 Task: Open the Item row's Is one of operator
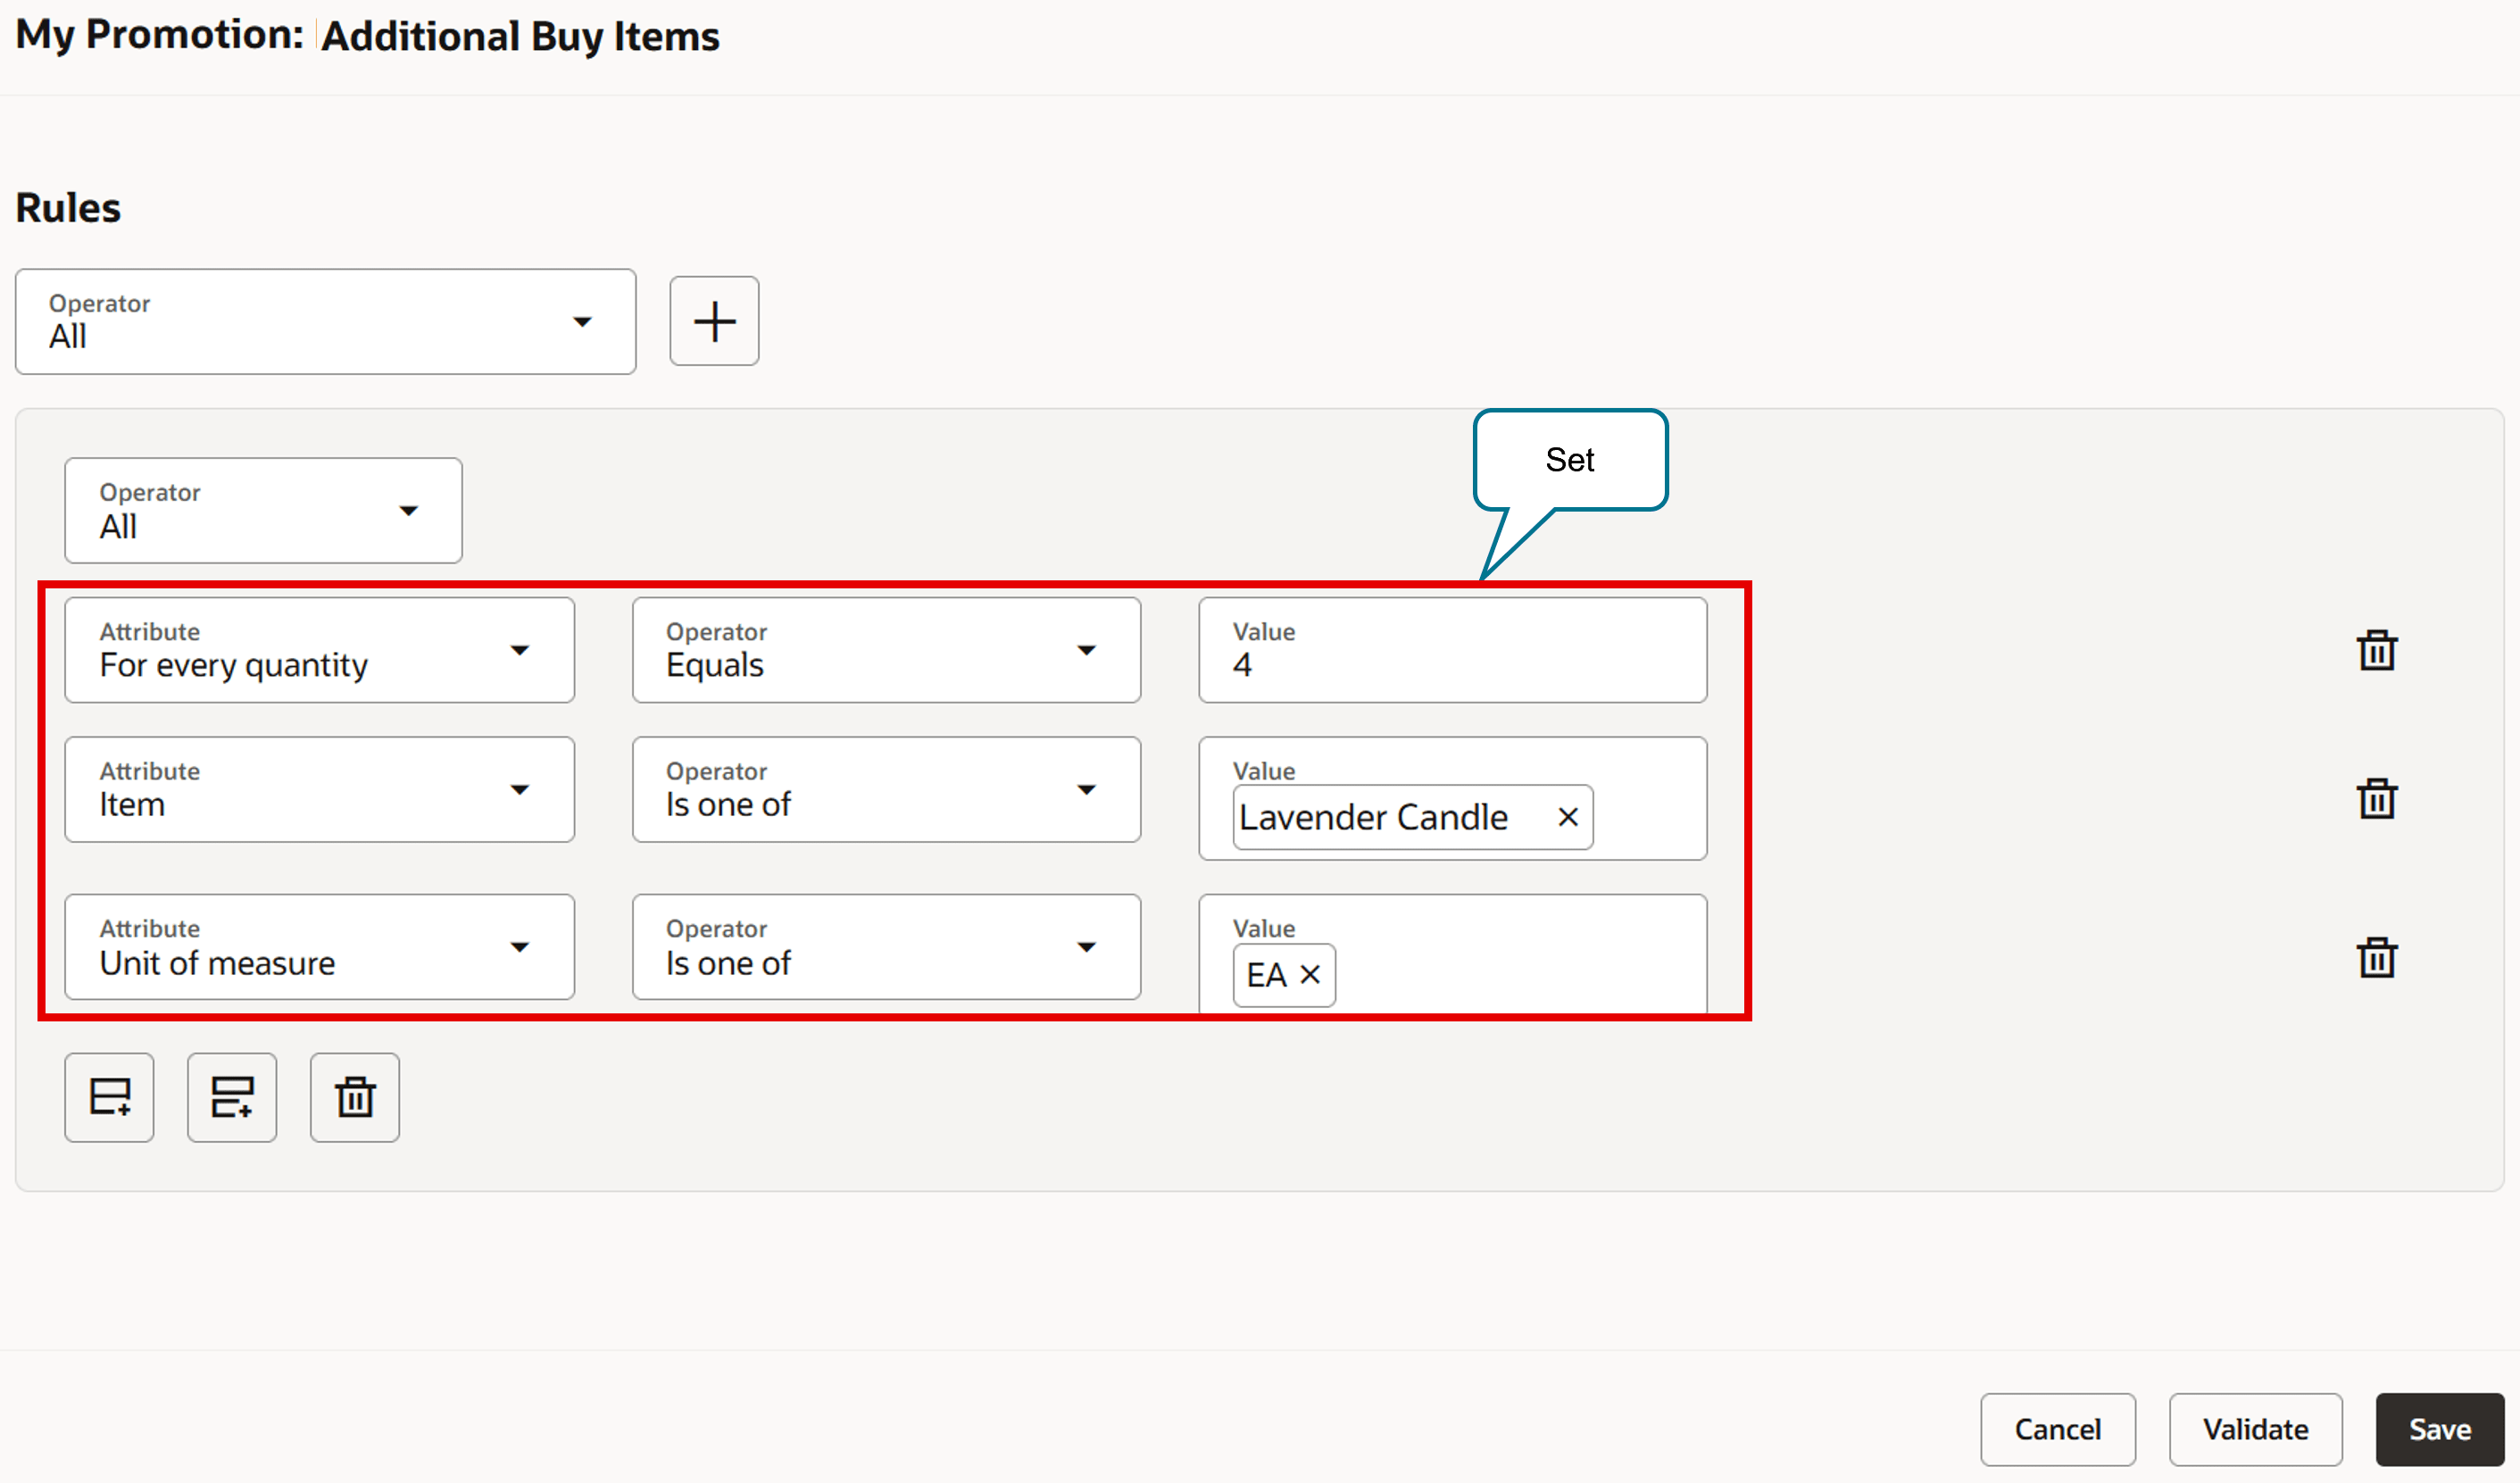tap(886, 789)
